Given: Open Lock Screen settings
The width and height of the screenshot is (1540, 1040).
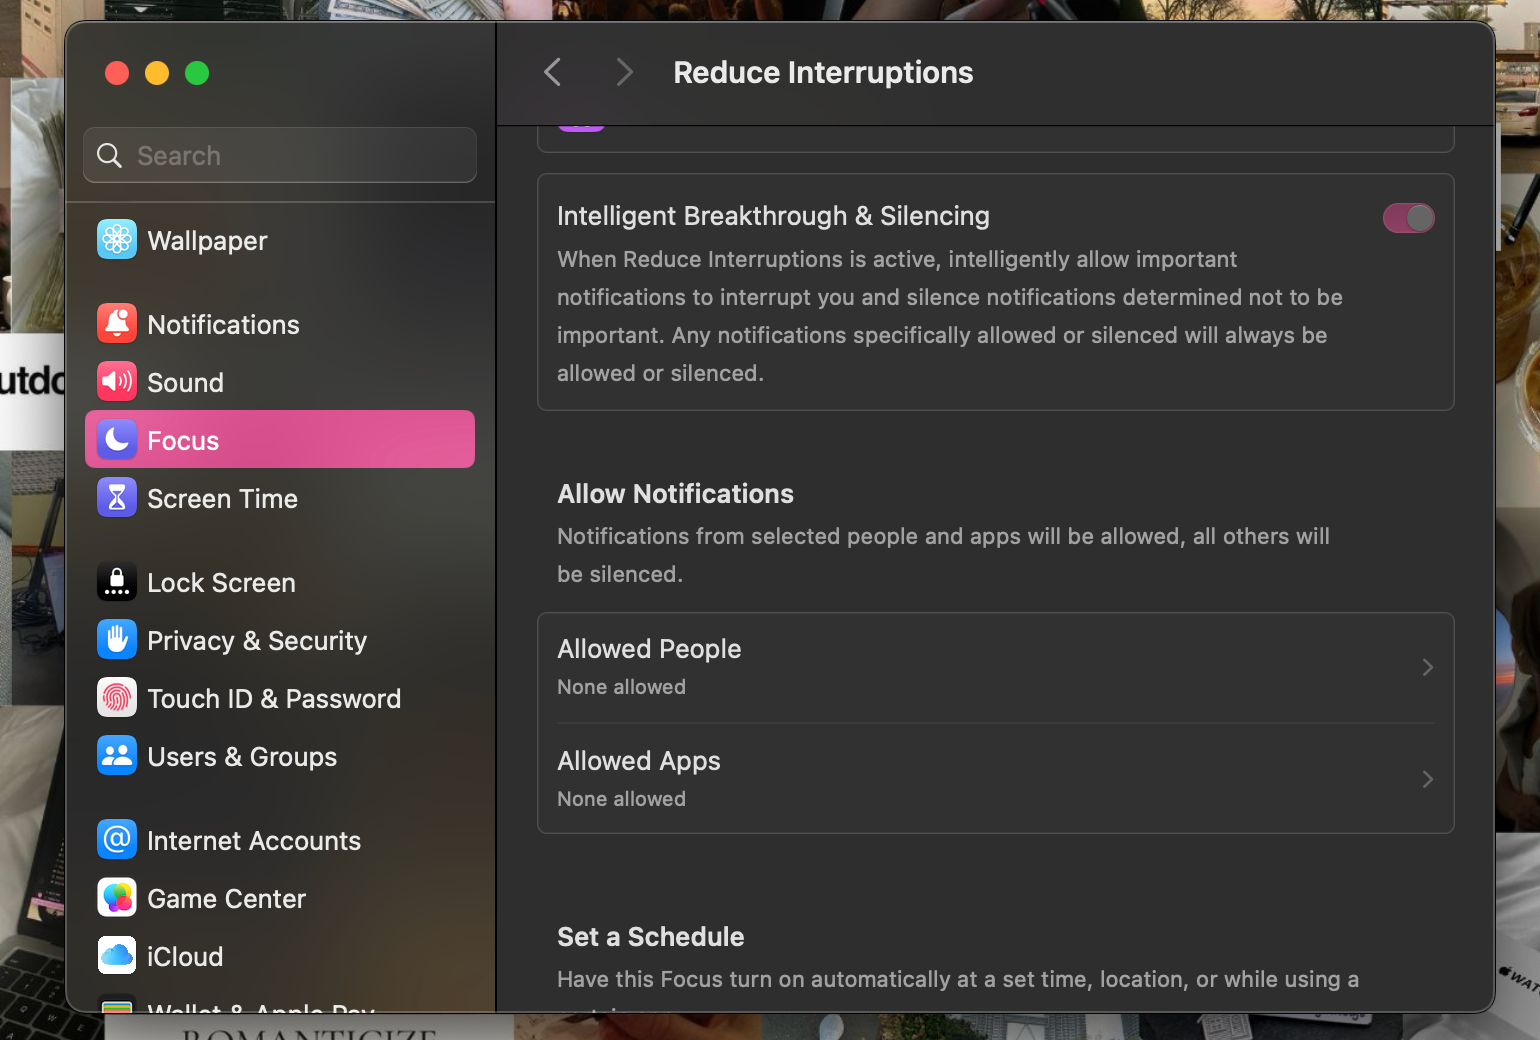Looking at the screenshot, I should pyautogui.click(x=280, y=582).
